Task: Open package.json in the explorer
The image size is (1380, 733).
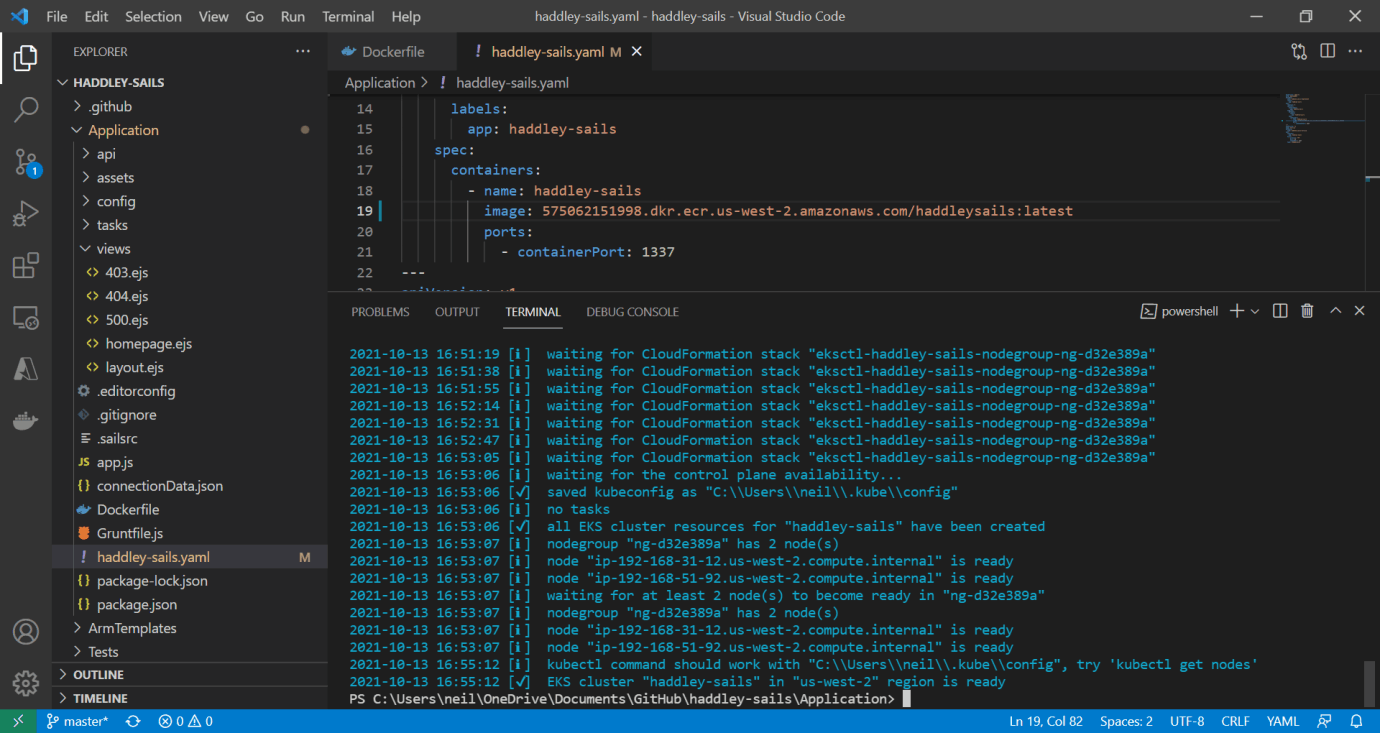Action: point(136,604)
